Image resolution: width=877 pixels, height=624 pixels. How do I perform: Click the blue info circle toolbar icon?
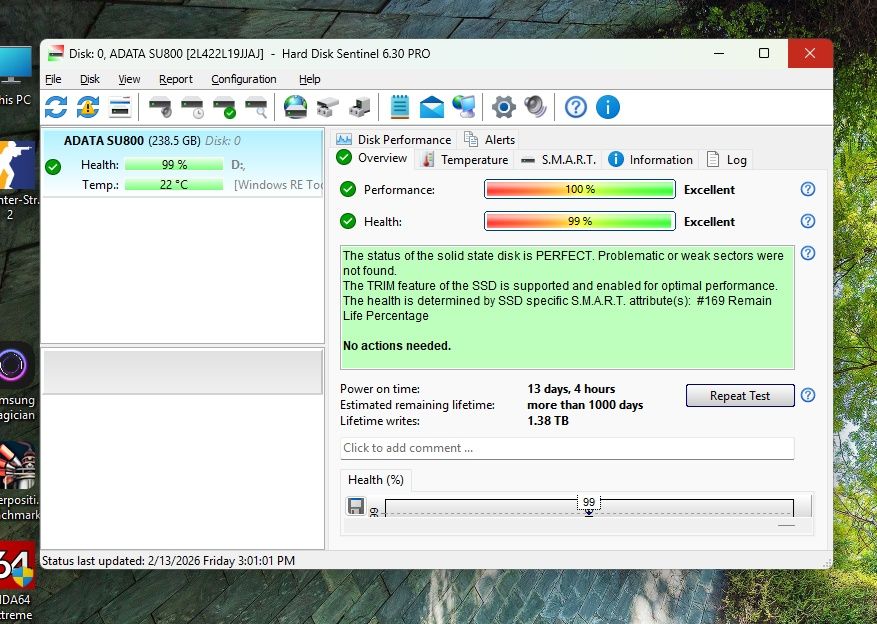tap(607, 107)
